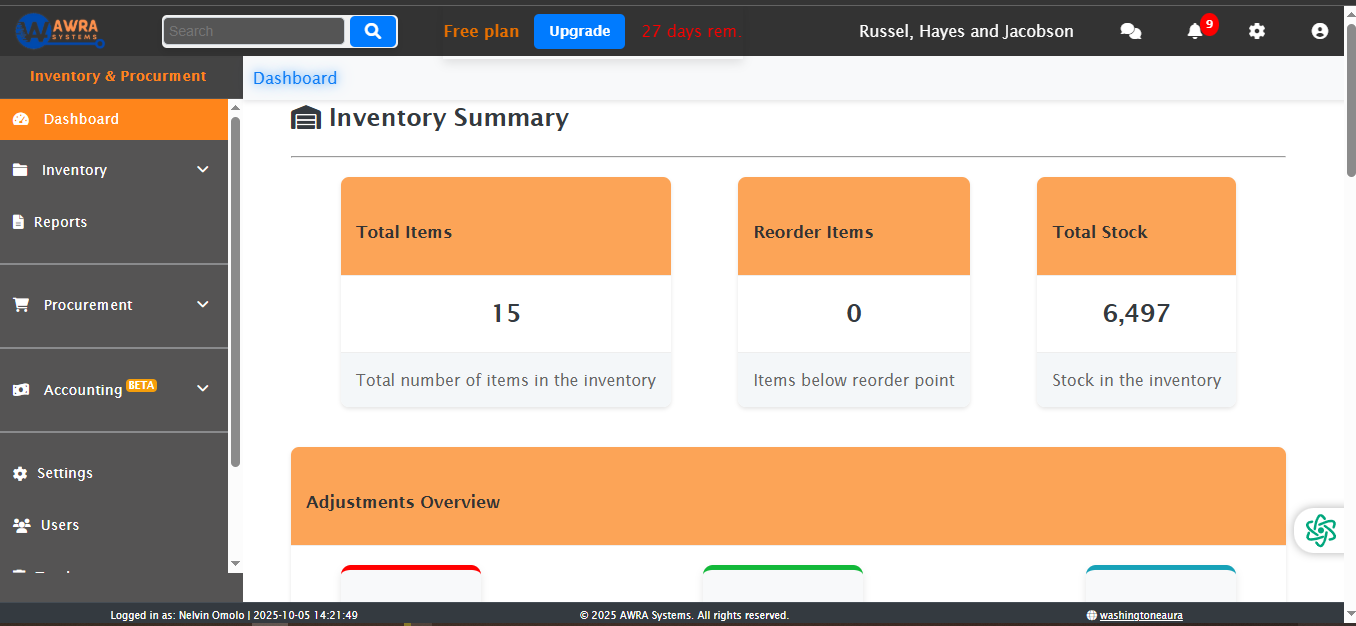This screenshot has width=1356, height=626.
Task: Click the Inventory Summary warehouse icon
Action: pyautogui.click(x=305, y=118)
